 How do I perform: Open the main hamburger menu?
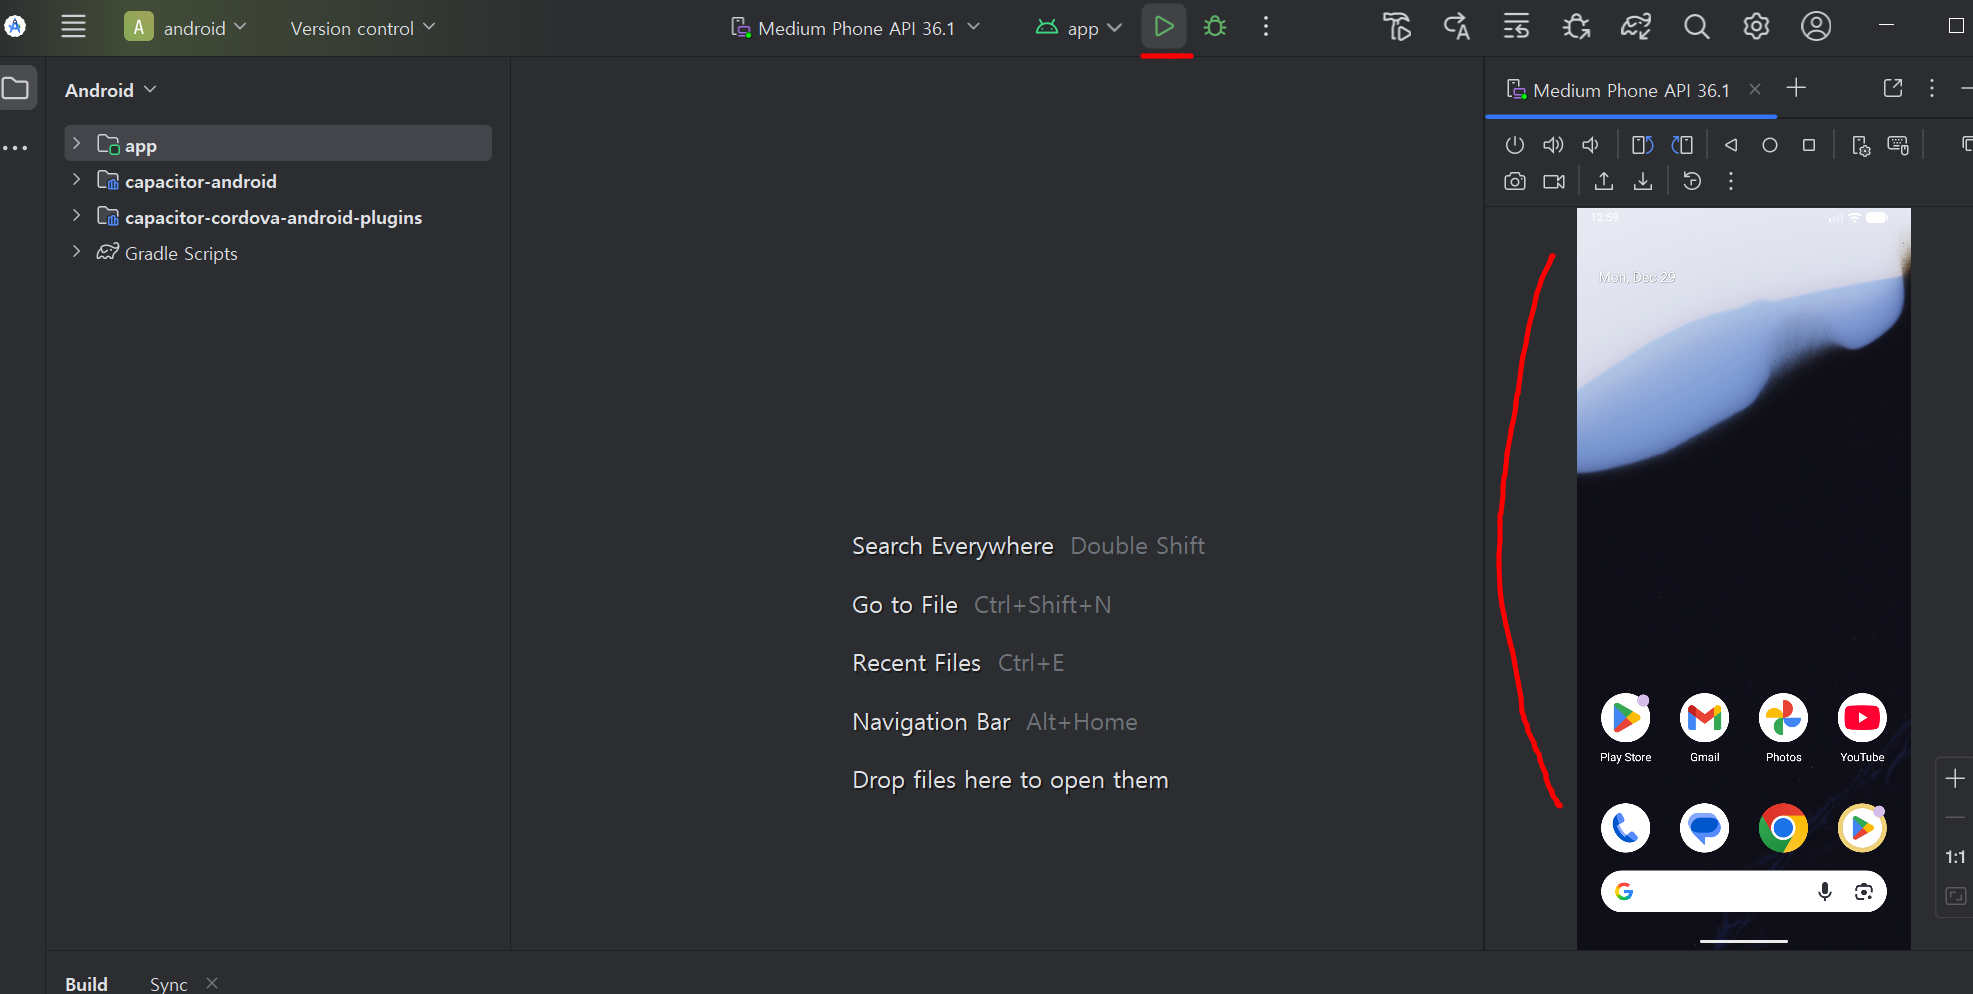(73, 27)
